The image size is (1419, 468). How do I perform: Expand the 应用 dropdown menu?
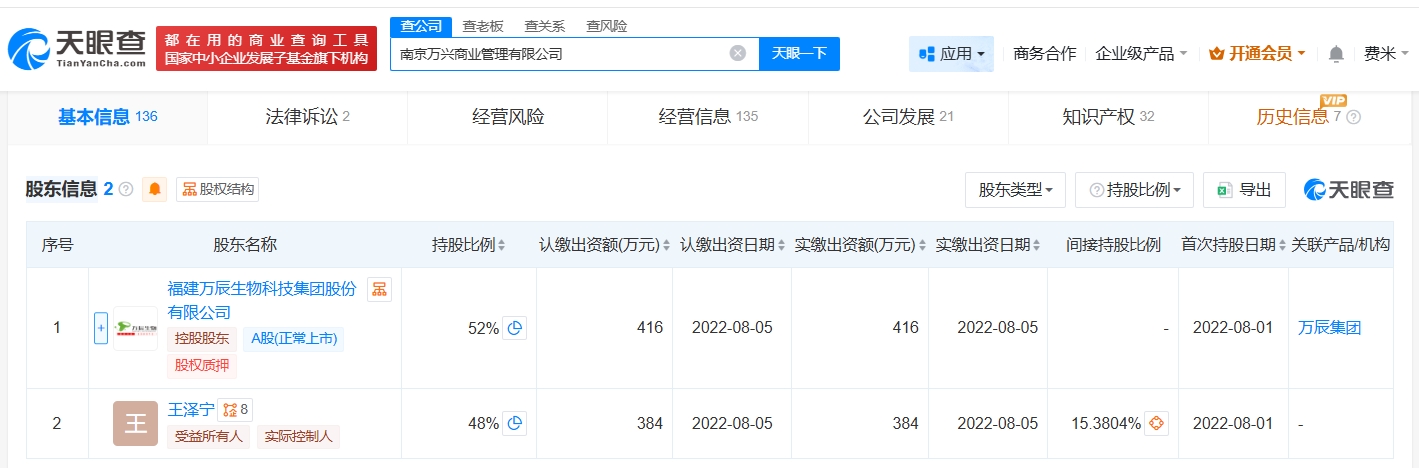[951, 54]
